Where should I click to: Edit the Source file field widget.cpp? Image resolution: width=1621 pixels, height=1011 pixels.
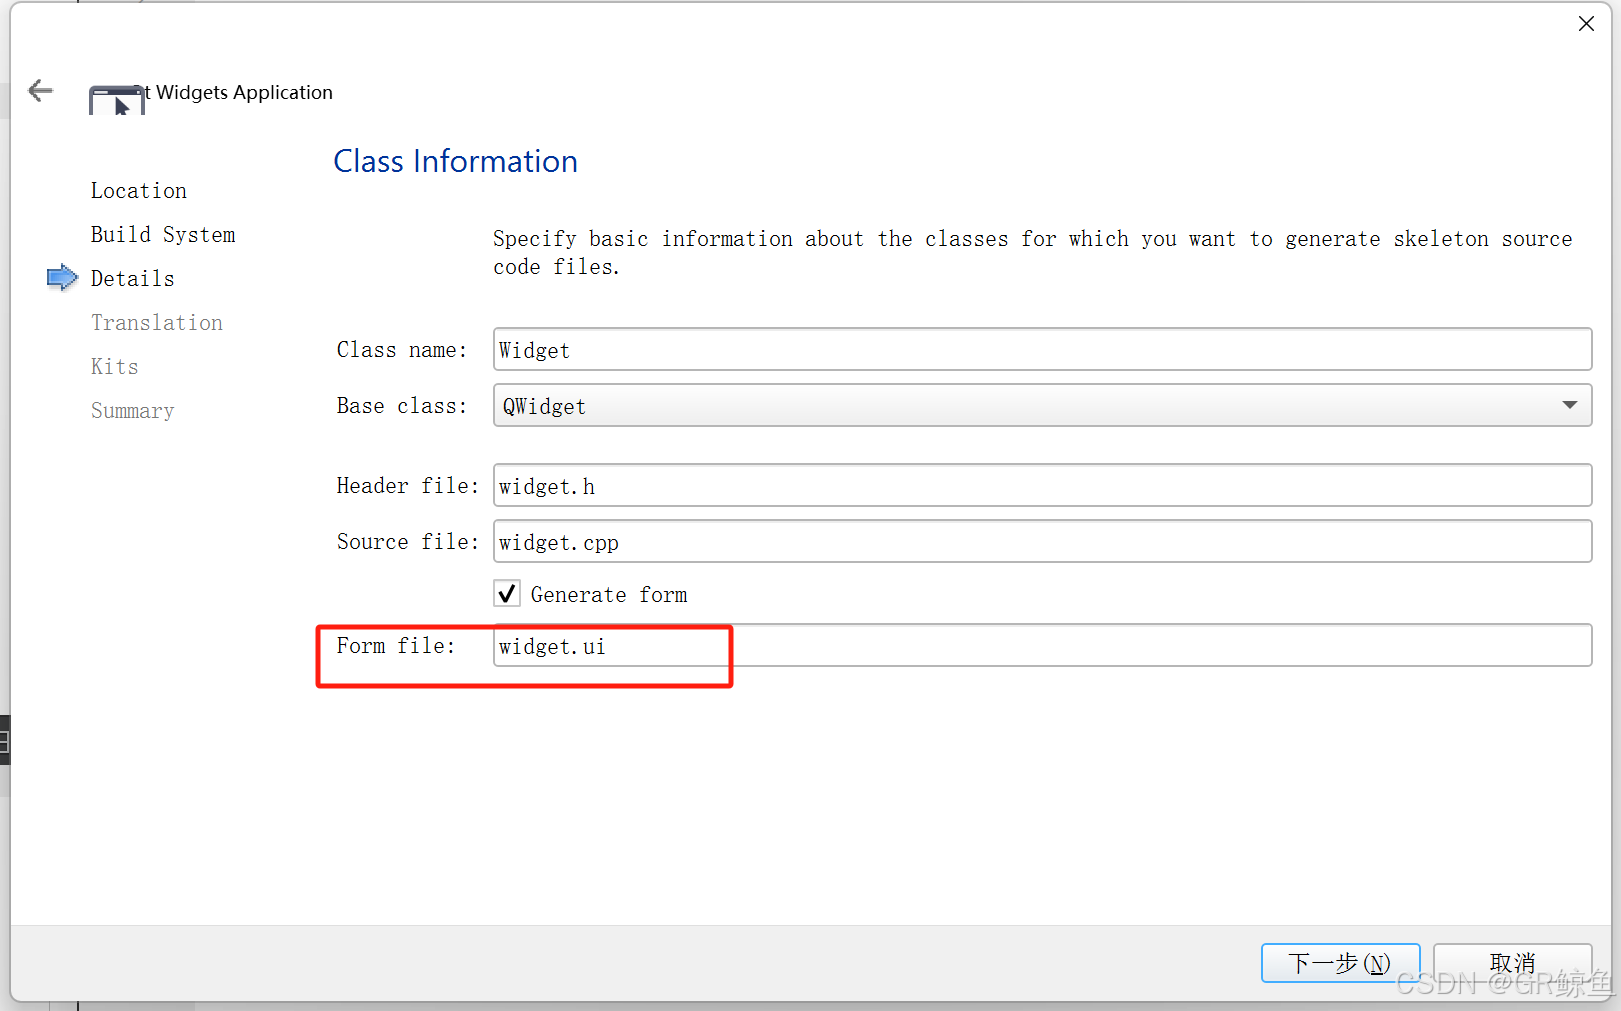point(1042,541)
